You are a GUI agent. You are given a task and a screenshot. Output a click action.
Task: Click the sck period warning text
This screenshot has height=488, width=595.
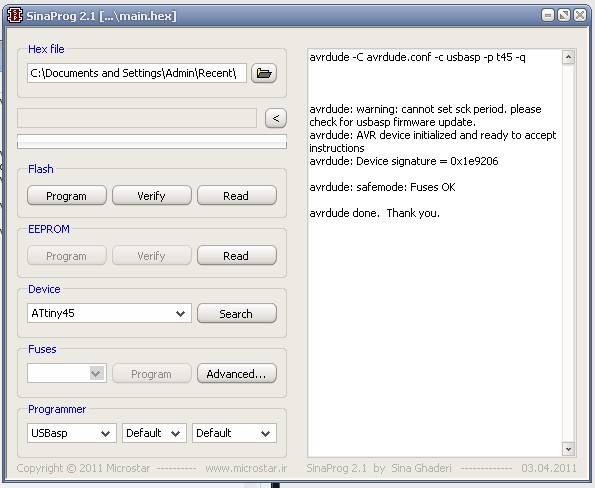425,116
